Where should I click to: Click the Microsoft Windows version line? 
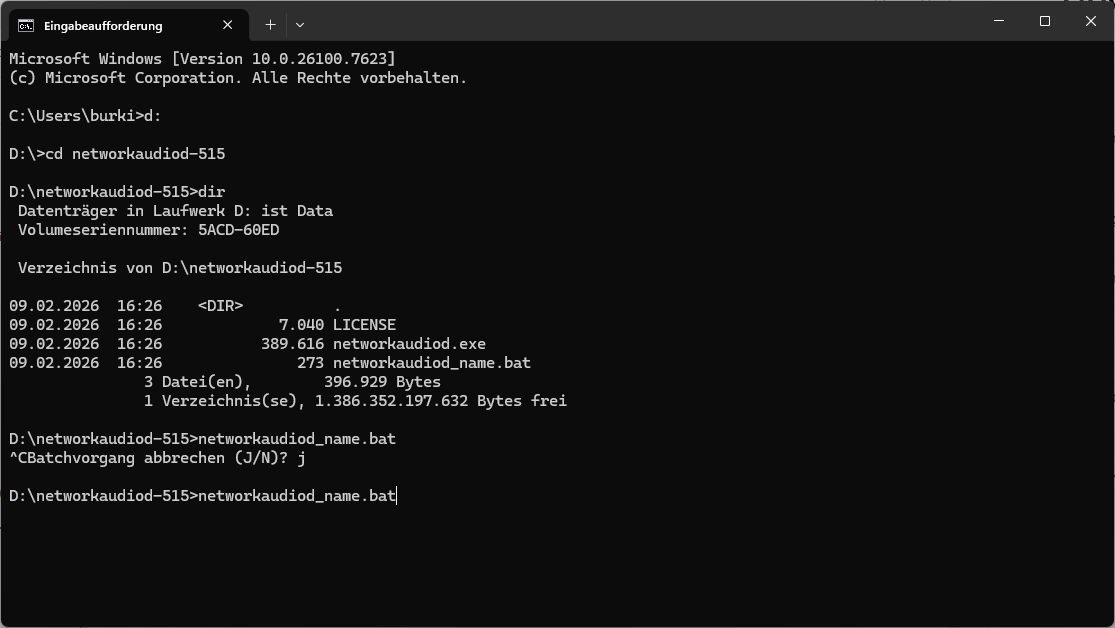pos(202,59)
